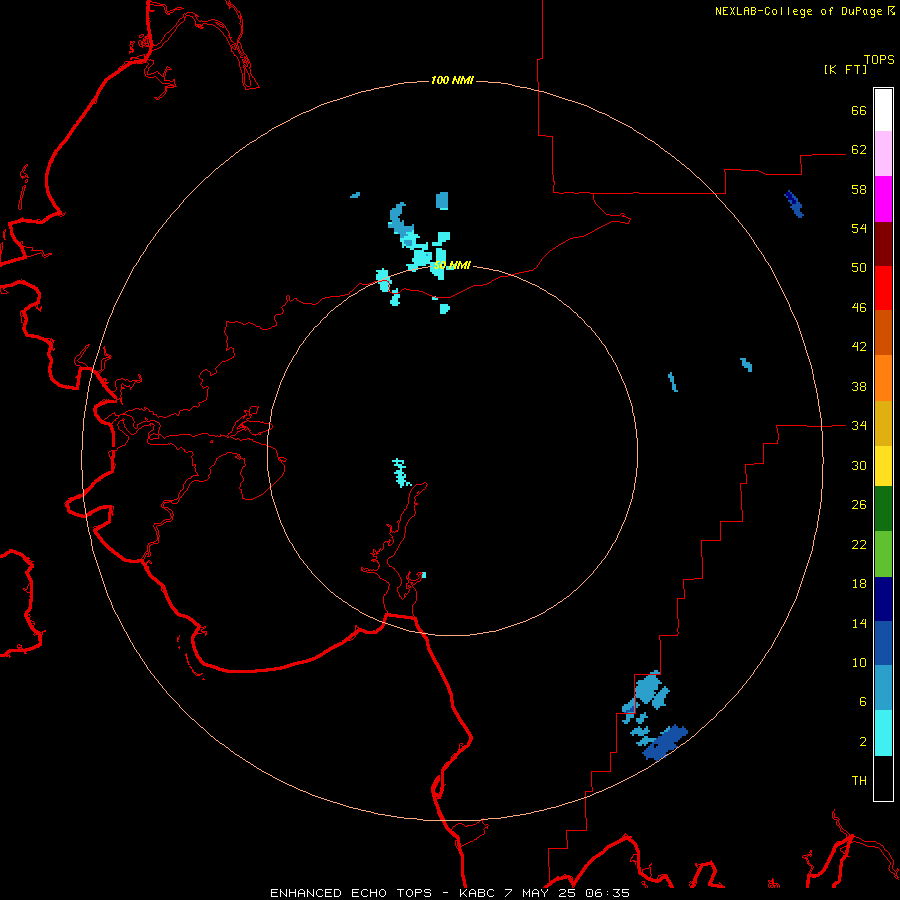
Task: Click the legend value 2
Action: click(x=863, y=741)
